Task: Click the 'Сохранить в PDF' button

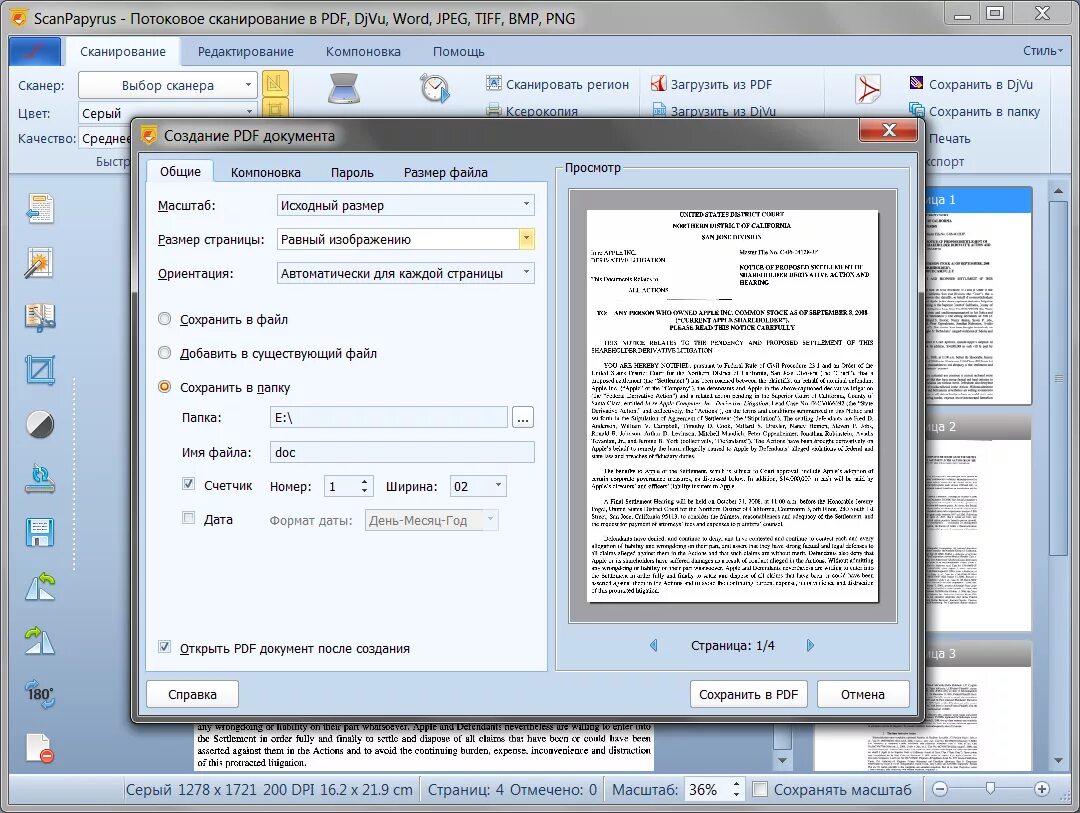Action: pos(748,694)
